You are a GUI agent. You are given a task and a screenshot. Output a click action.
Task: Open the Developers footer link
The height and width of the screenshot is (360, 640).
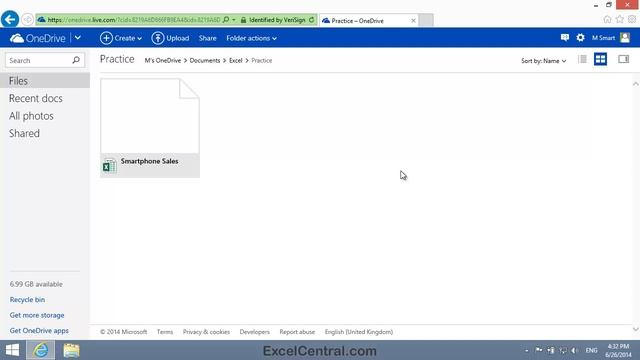tap(255, 332)
